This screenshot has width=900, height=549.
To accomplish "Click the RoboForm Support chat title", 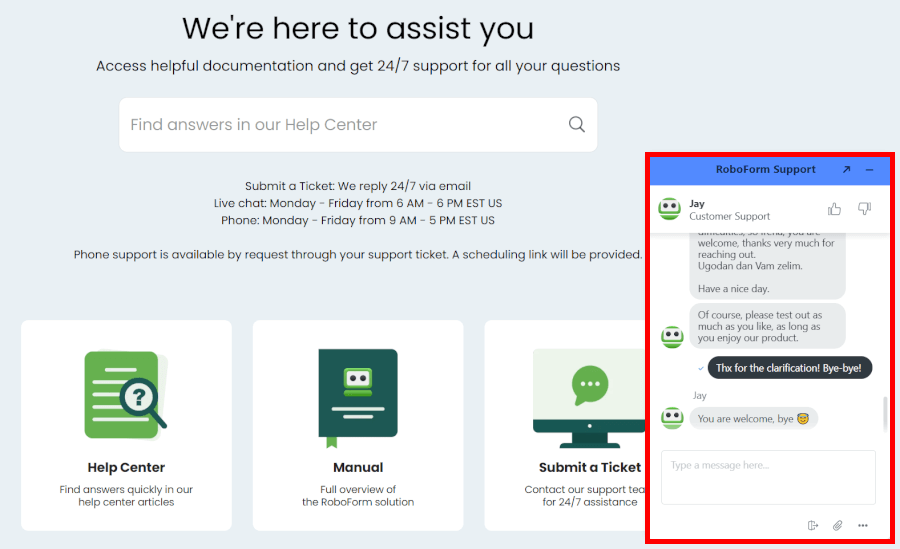I will pyautogui.click(x=765, y=169).
